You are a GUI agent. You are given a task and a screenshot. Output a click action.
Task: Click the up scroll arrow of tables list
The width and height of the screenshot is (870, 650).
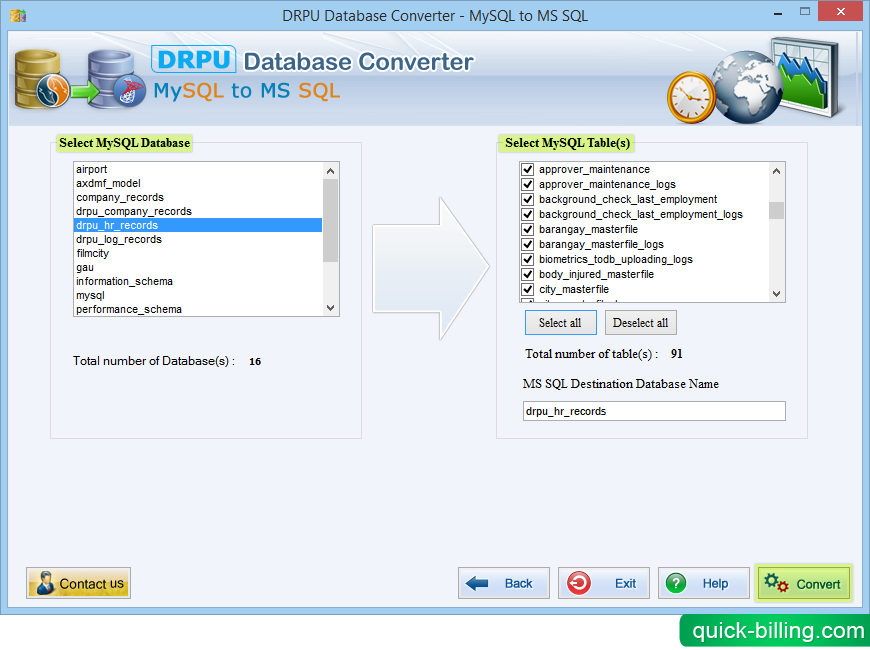coord(776,169)
